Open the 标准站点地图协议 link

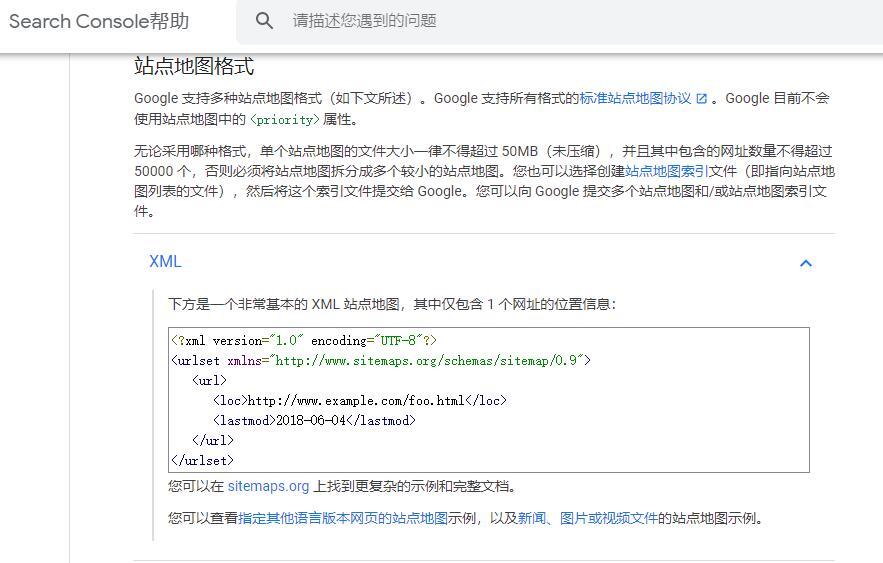[x=635, y=99]
